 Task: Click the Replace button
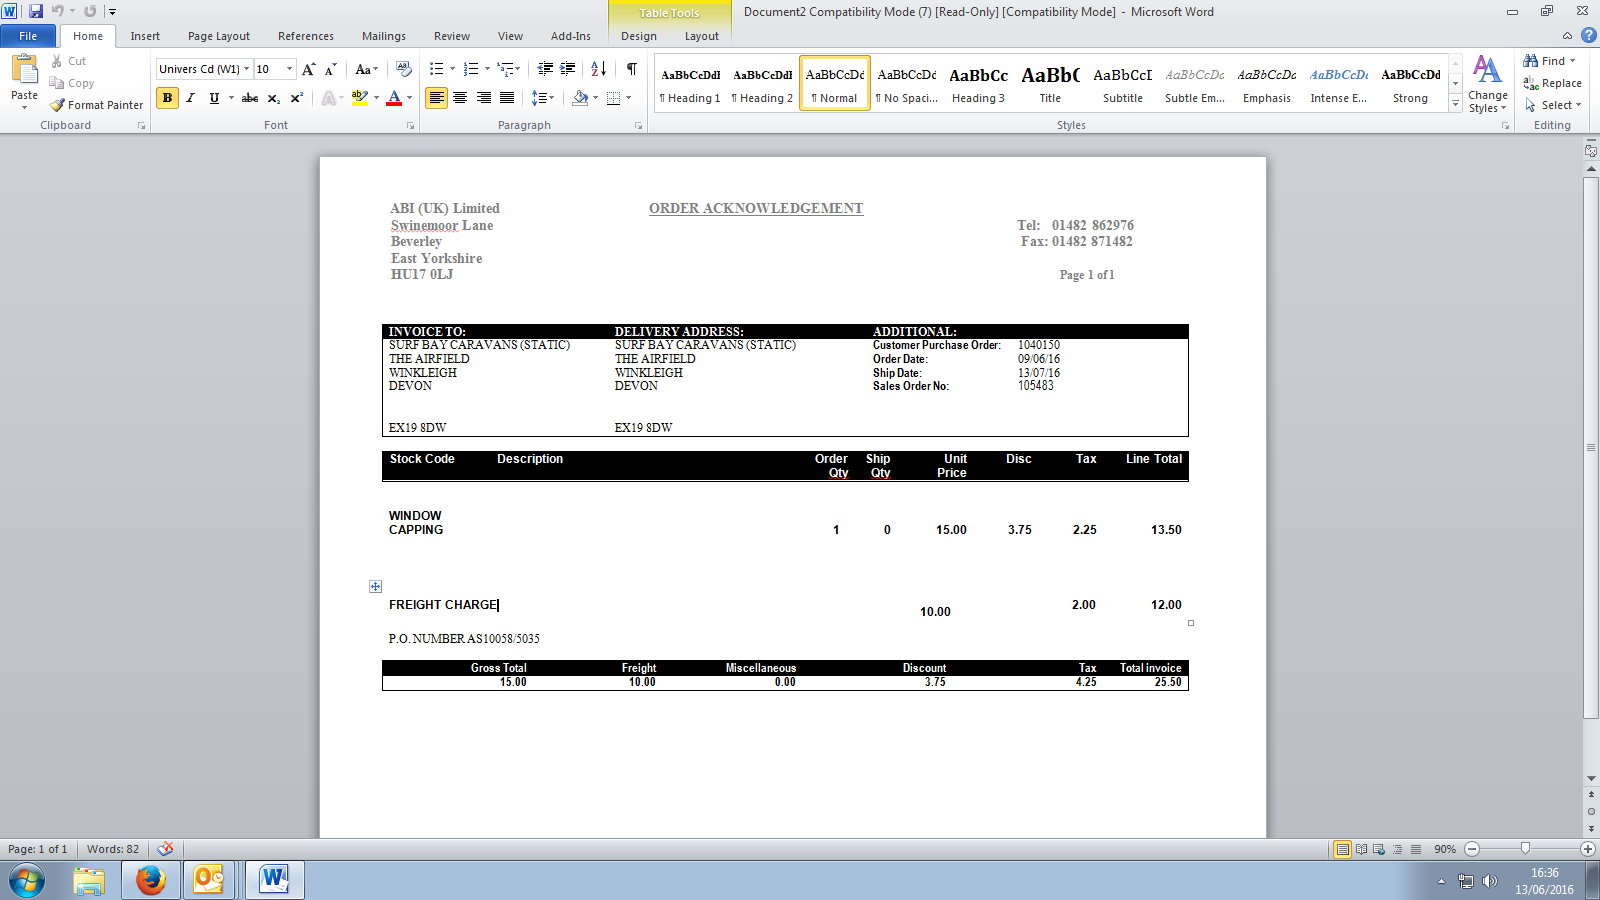[x=1553, y=83]
